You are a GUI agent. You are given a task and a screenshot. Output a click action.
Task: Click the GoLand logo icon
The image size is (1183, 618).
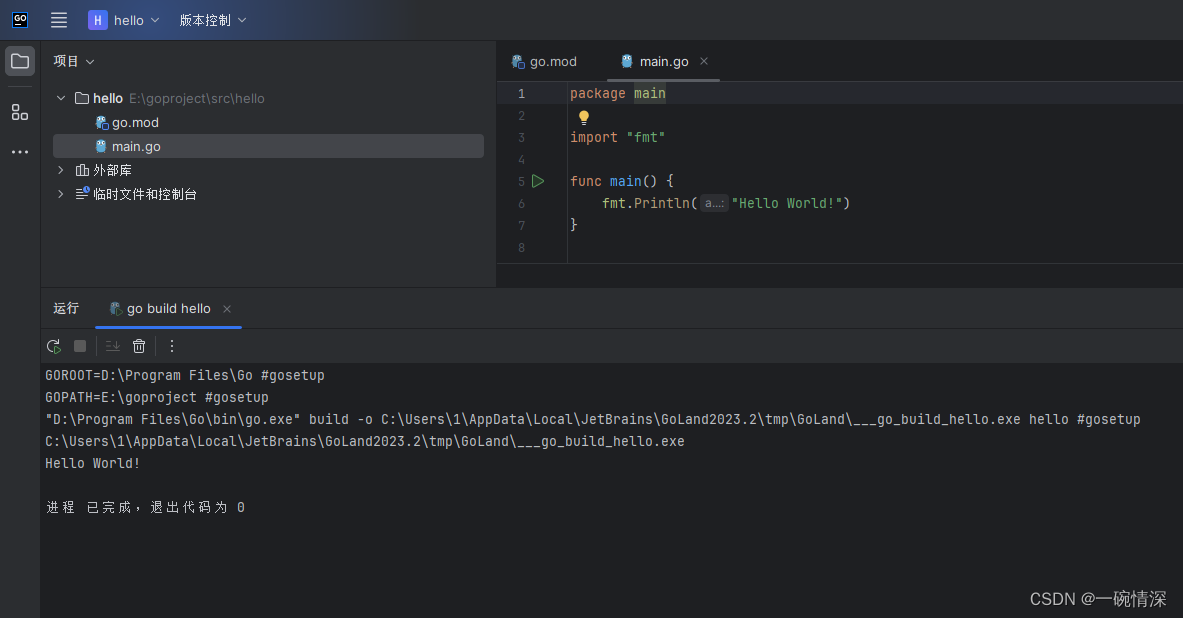[20, 20]
